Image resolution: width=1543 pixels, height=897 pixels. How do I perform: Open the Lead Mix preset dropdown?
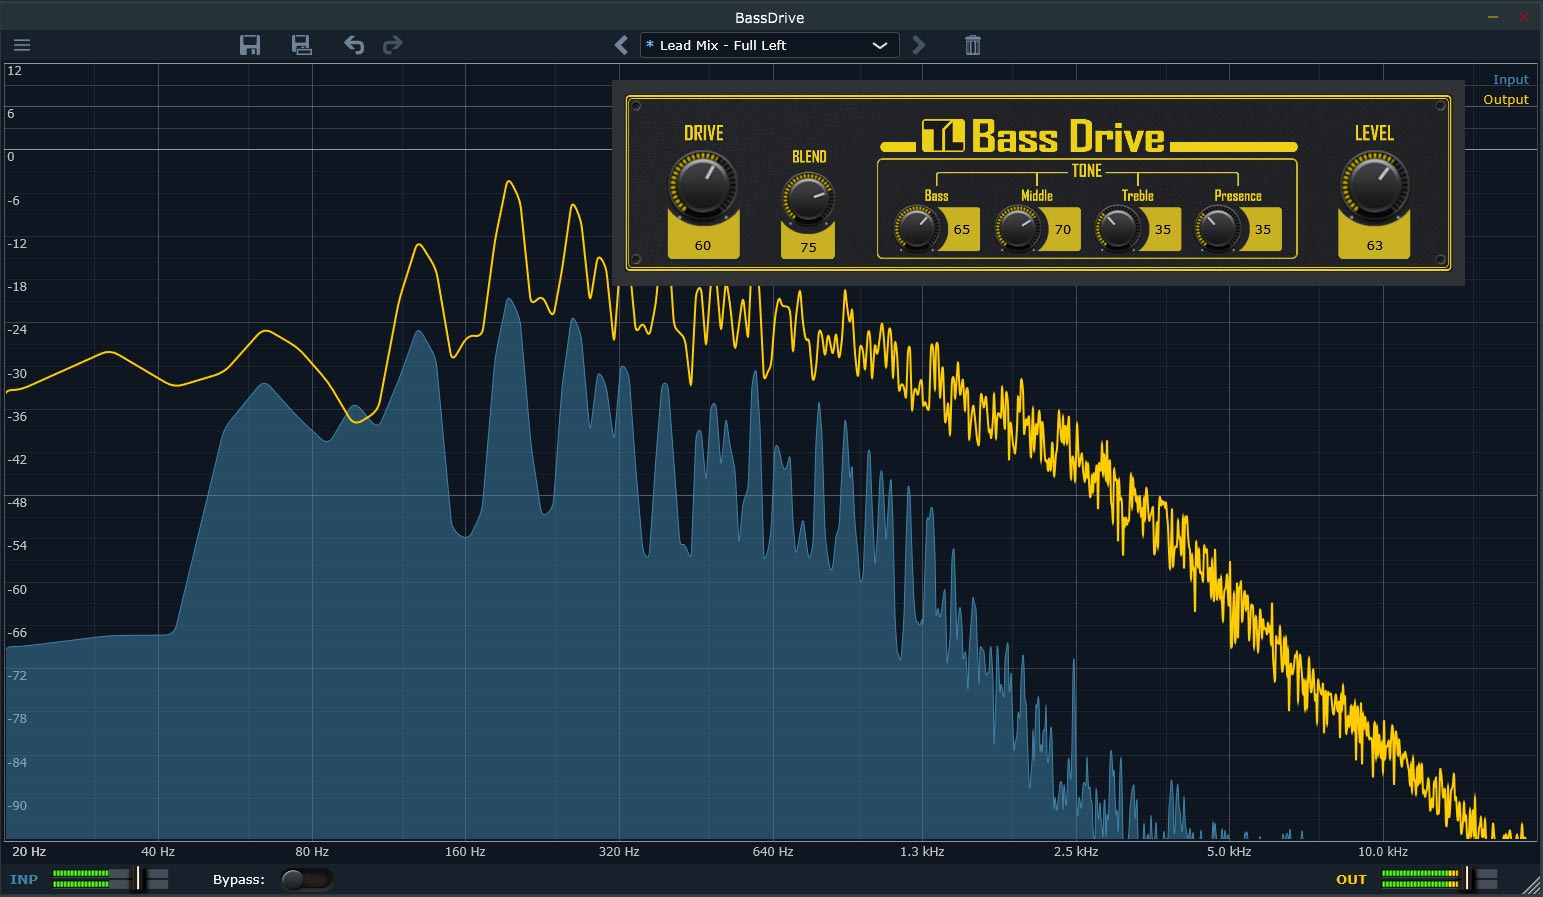[769, 45]
